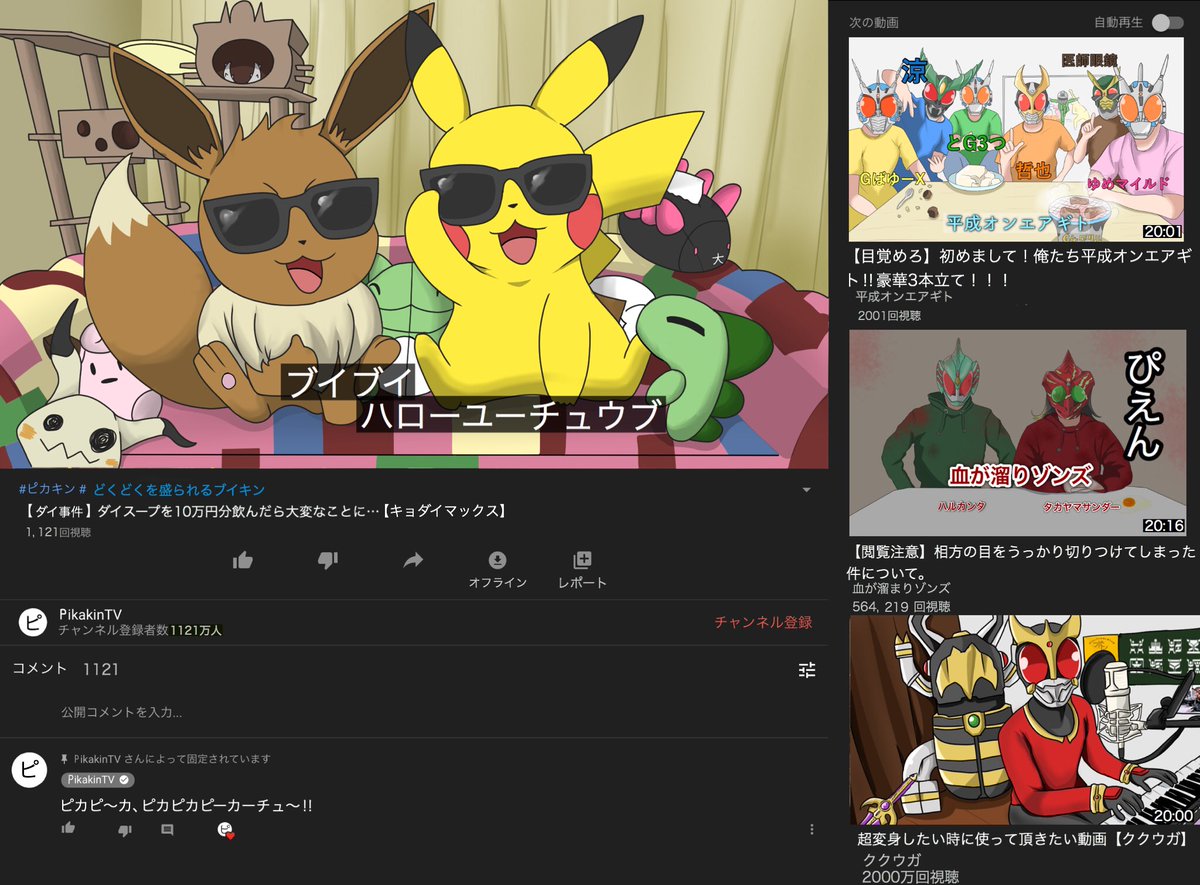
Task: Click 2001回視聴 view count
Action: coord(889,315)
